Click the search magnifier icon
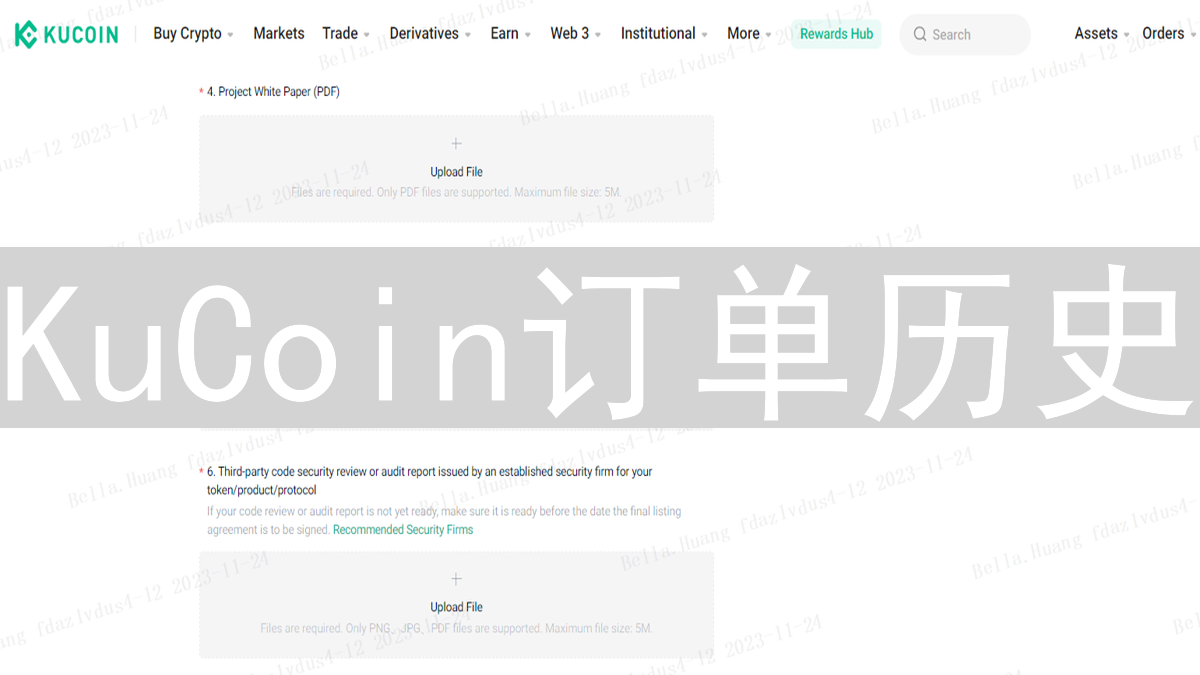 (920, 34)
